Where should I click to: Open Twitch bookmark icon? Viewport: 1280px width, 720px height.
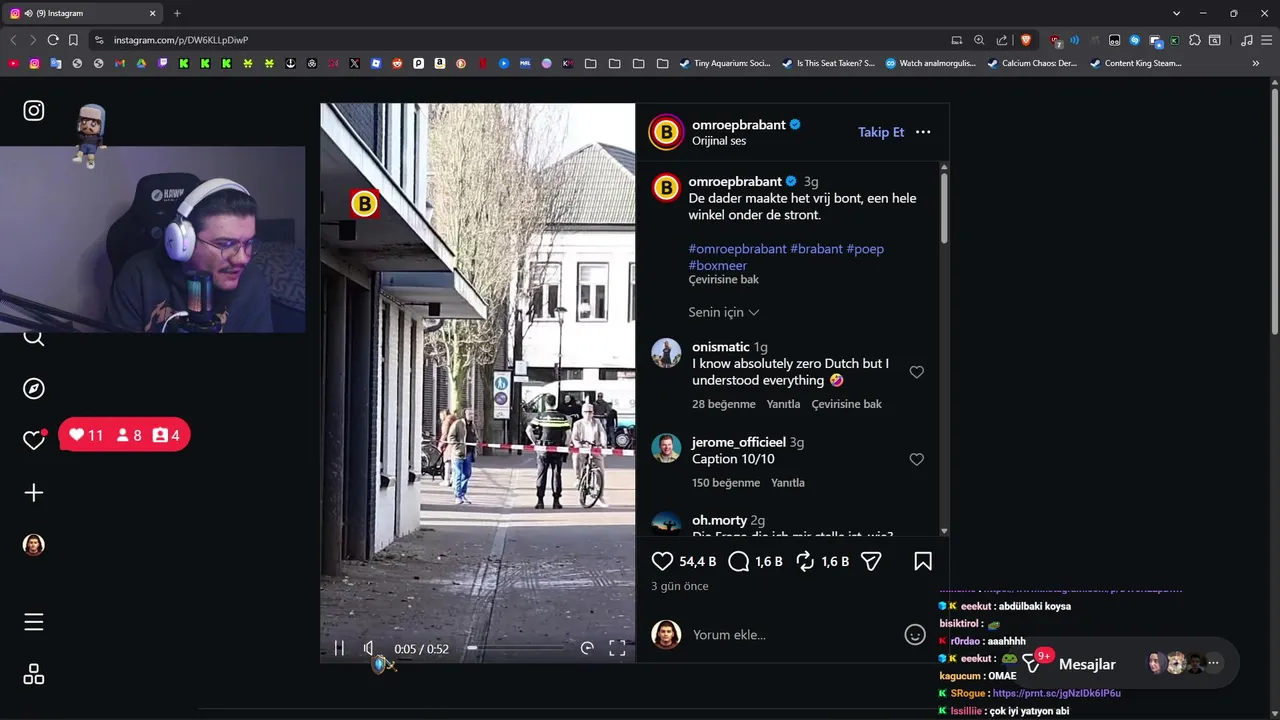(x=163, y=63)
